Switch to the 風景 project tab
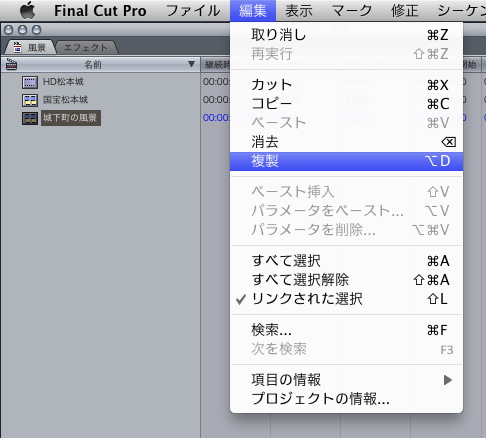Viewport: 486px width, 438px height. tap(30, 48)
